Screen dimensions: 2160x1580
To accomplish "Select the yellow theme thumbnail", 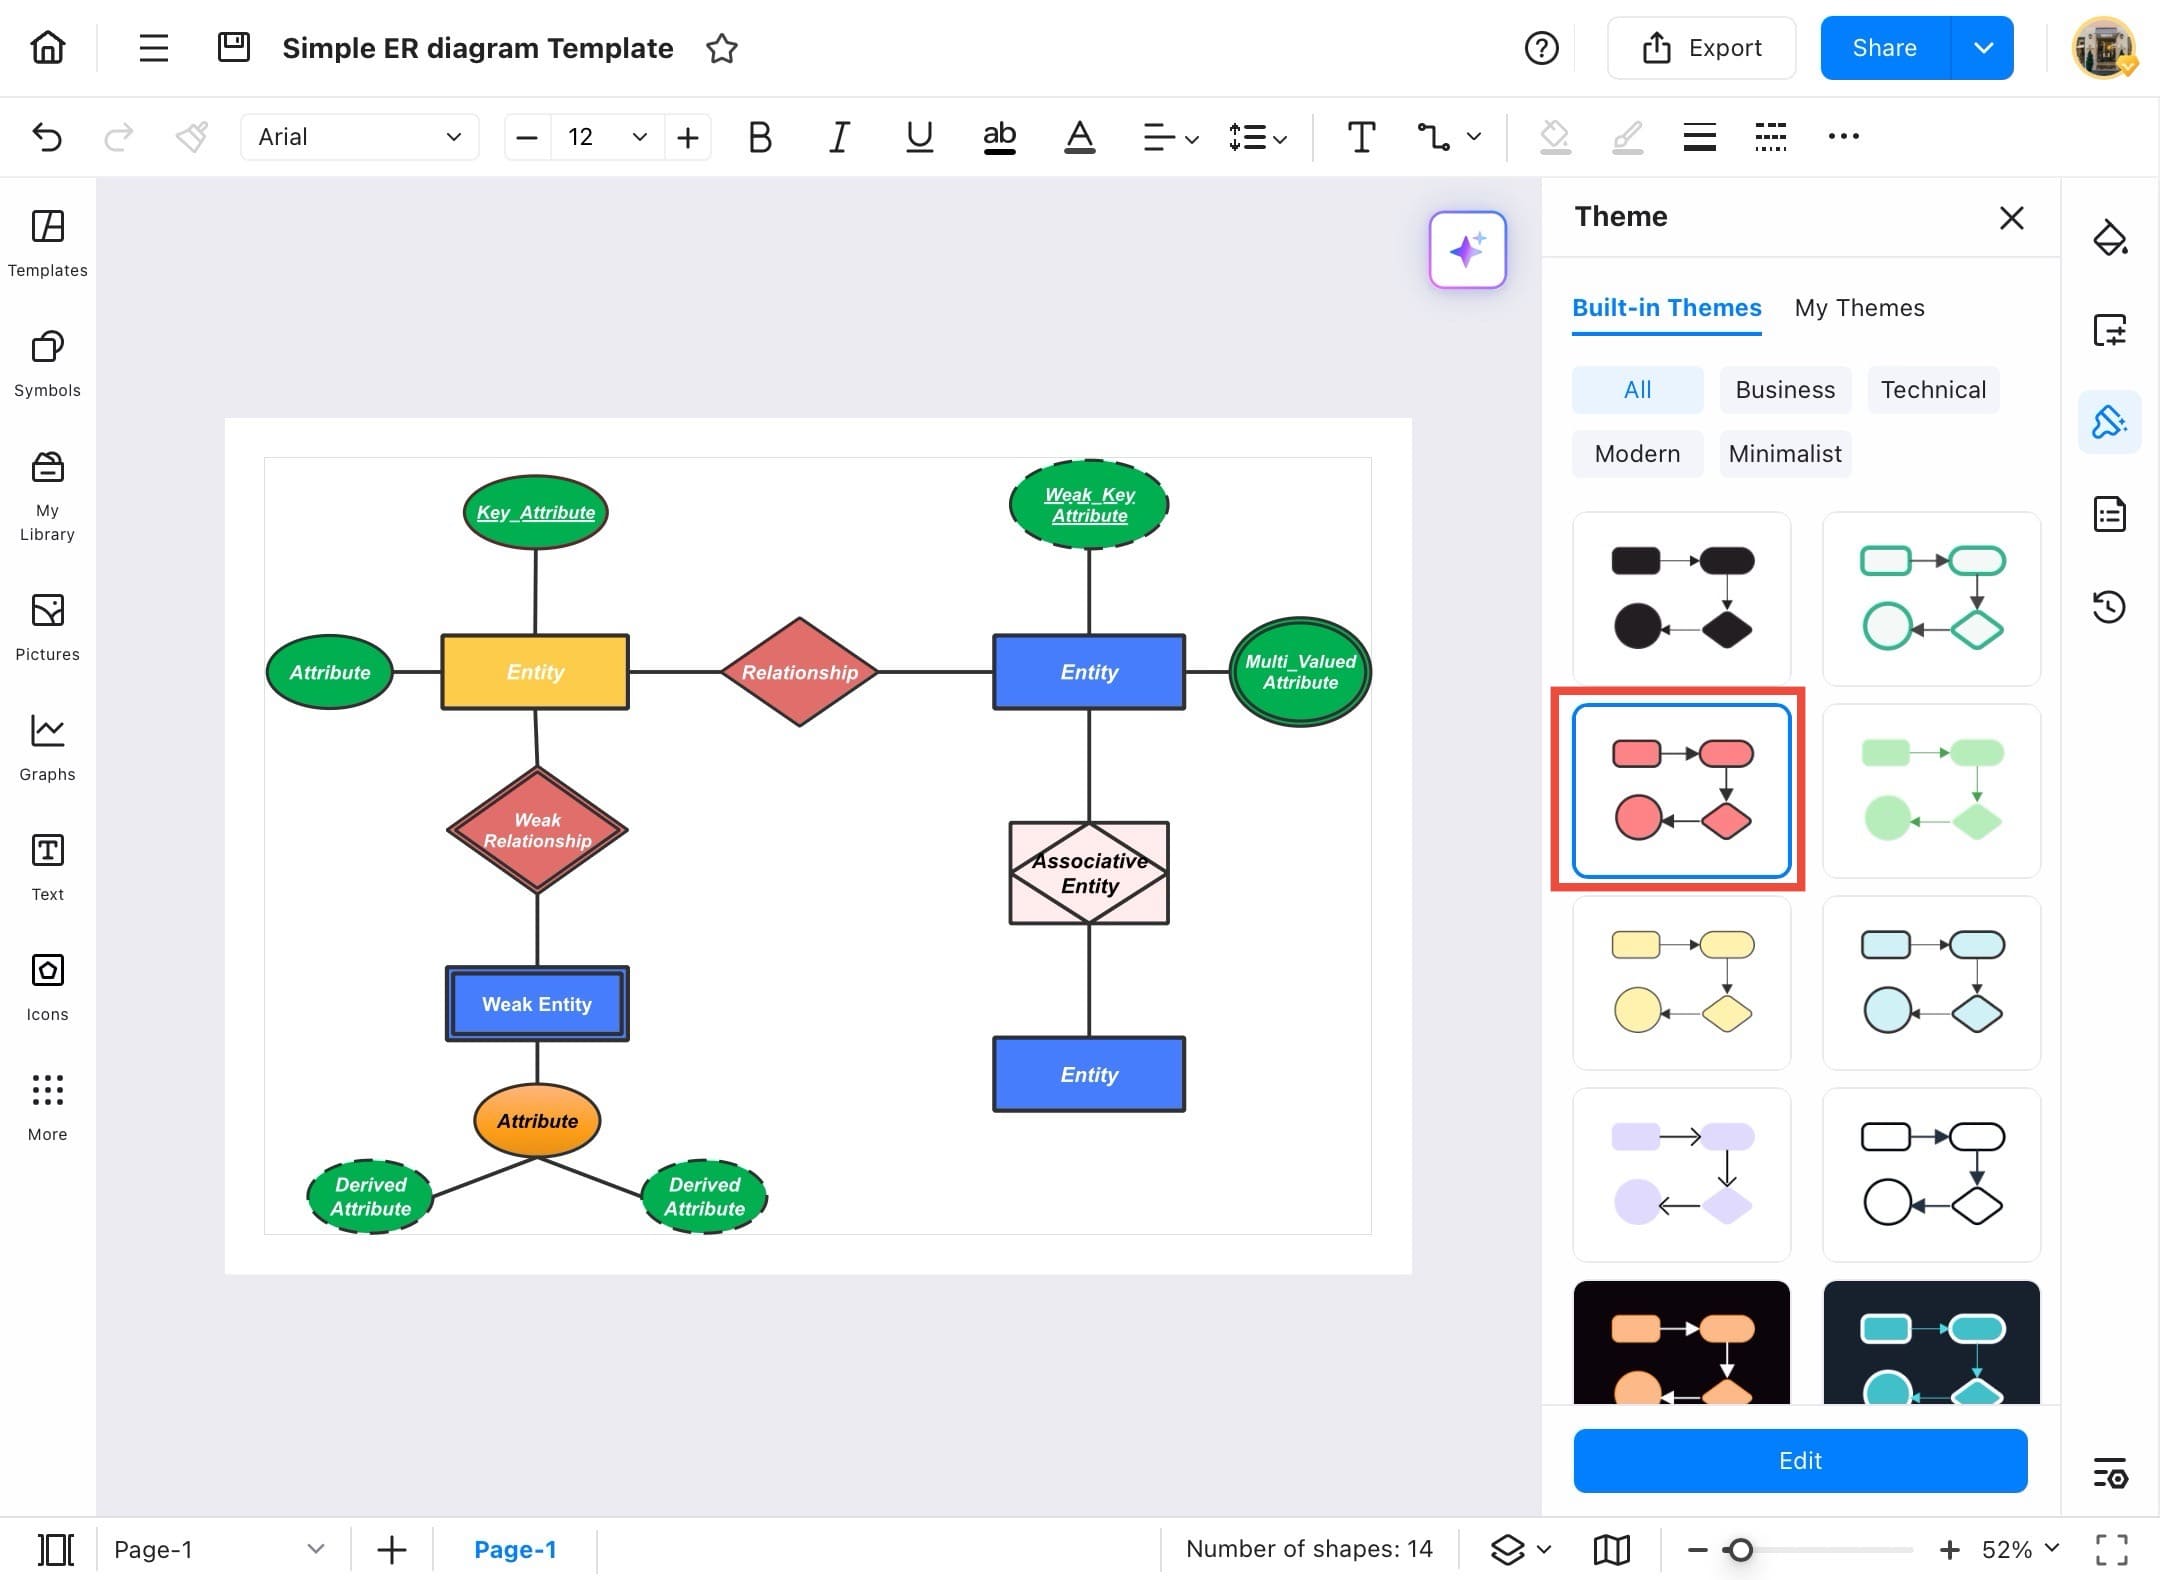I will tap(1681, 982).
